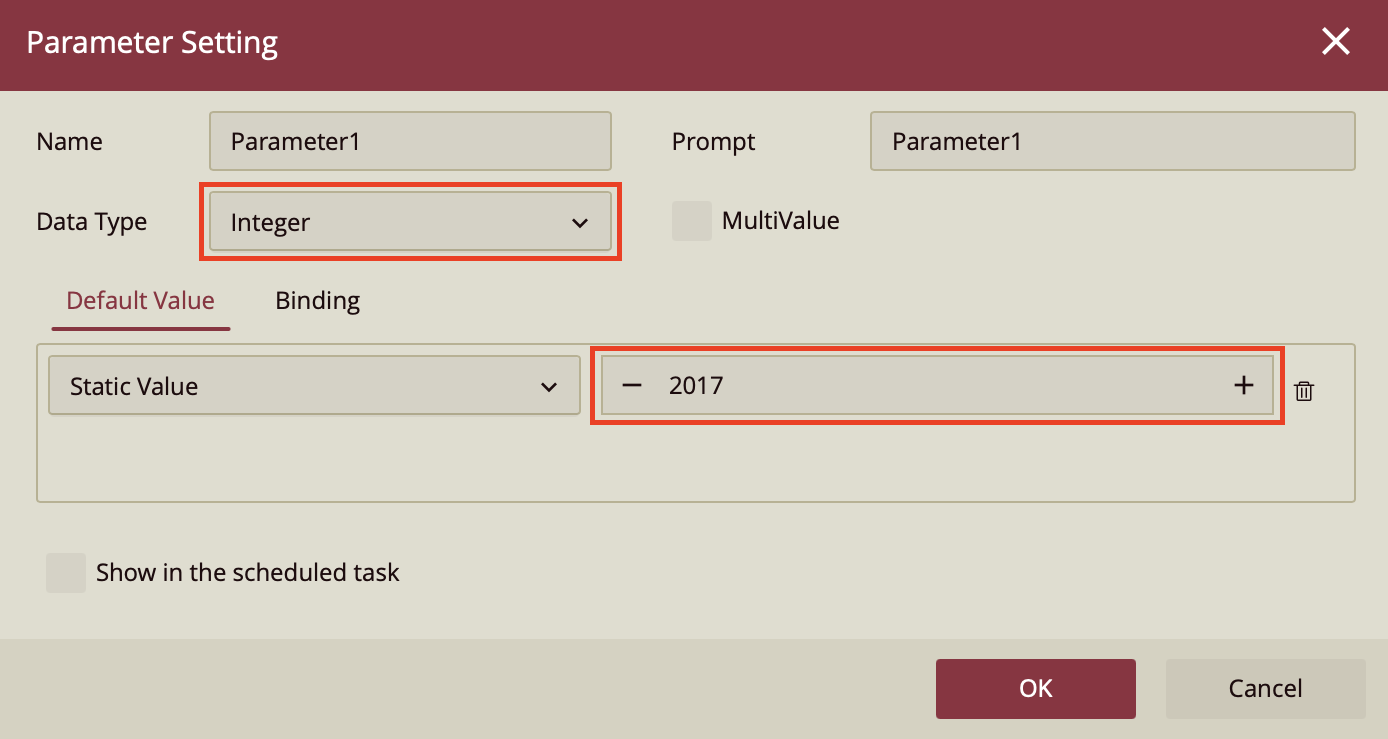Open the Data Type dropdown showing Integer
This screenshot has width=1388, height=739.
click(410, 222)
